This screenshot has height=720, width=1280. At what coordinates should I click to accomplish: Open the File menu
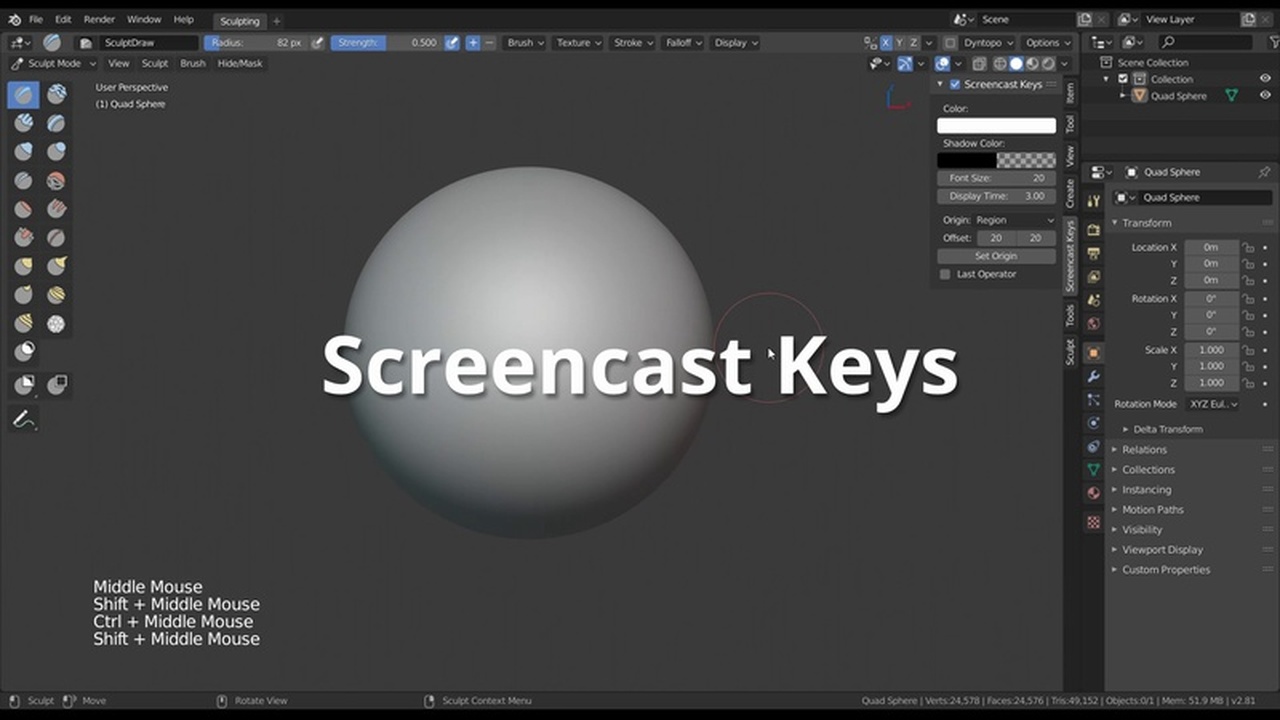point(36,19)
